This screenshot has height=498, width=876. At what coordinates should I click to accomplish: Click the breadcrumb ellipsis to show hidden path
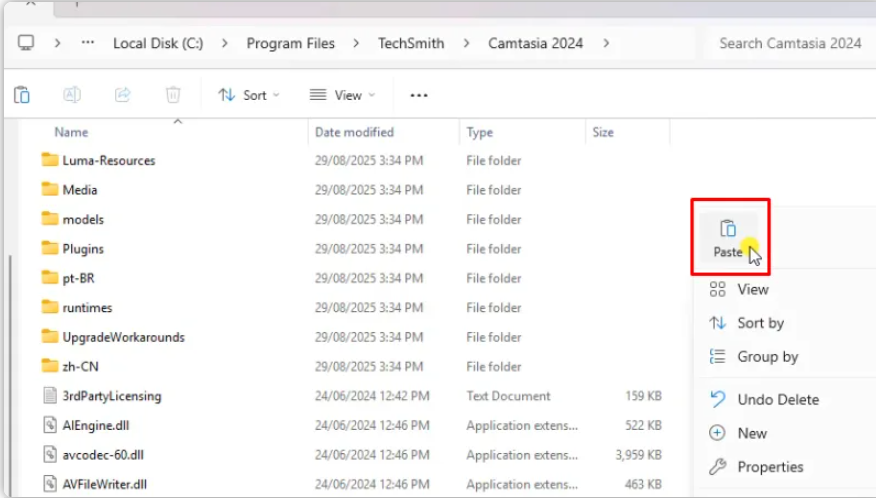point(88,43)
